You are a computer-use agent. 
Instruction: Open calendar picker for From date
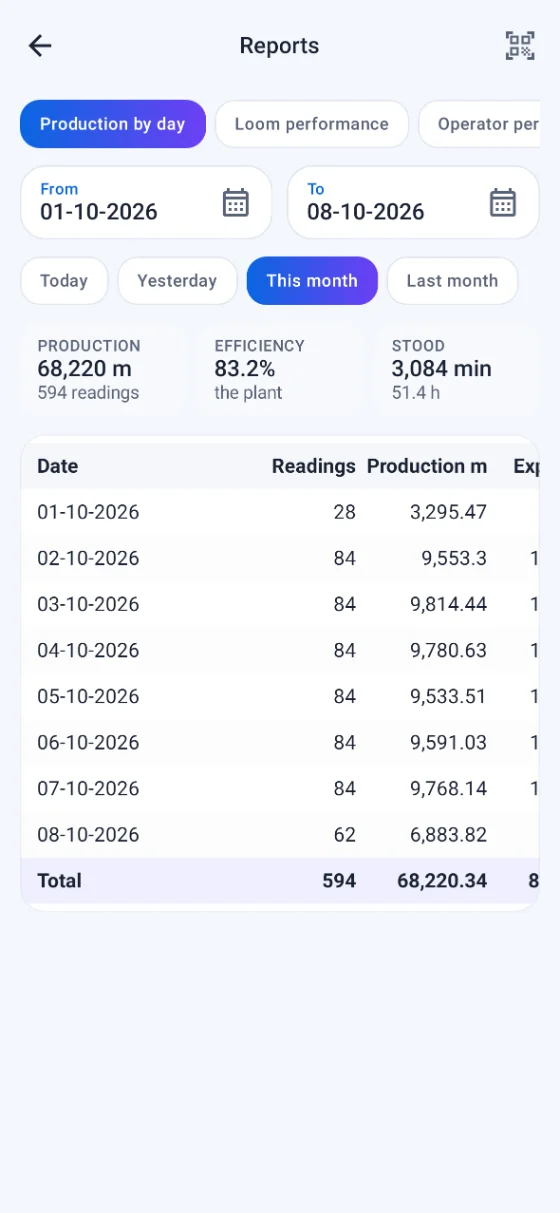(x=235, y=202)
